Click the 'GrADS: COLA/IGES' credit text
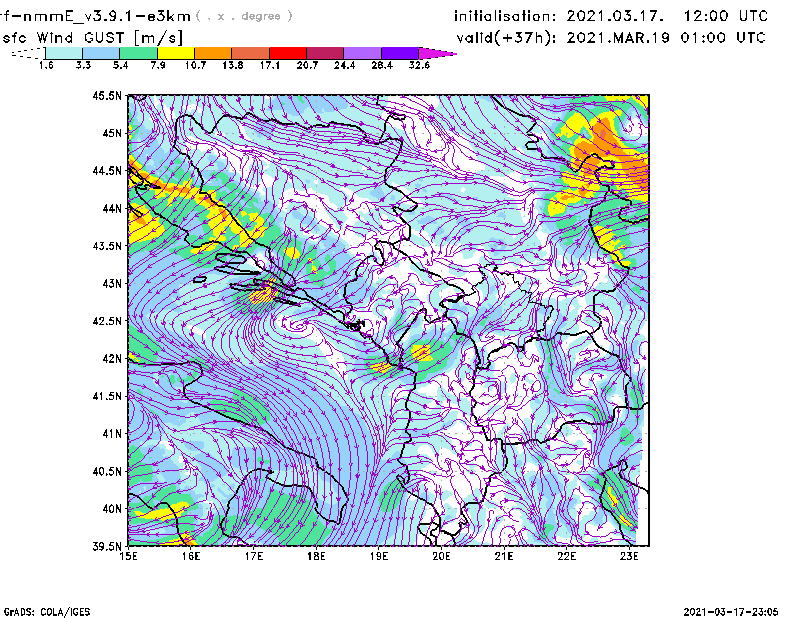 [x=47, y=612]
